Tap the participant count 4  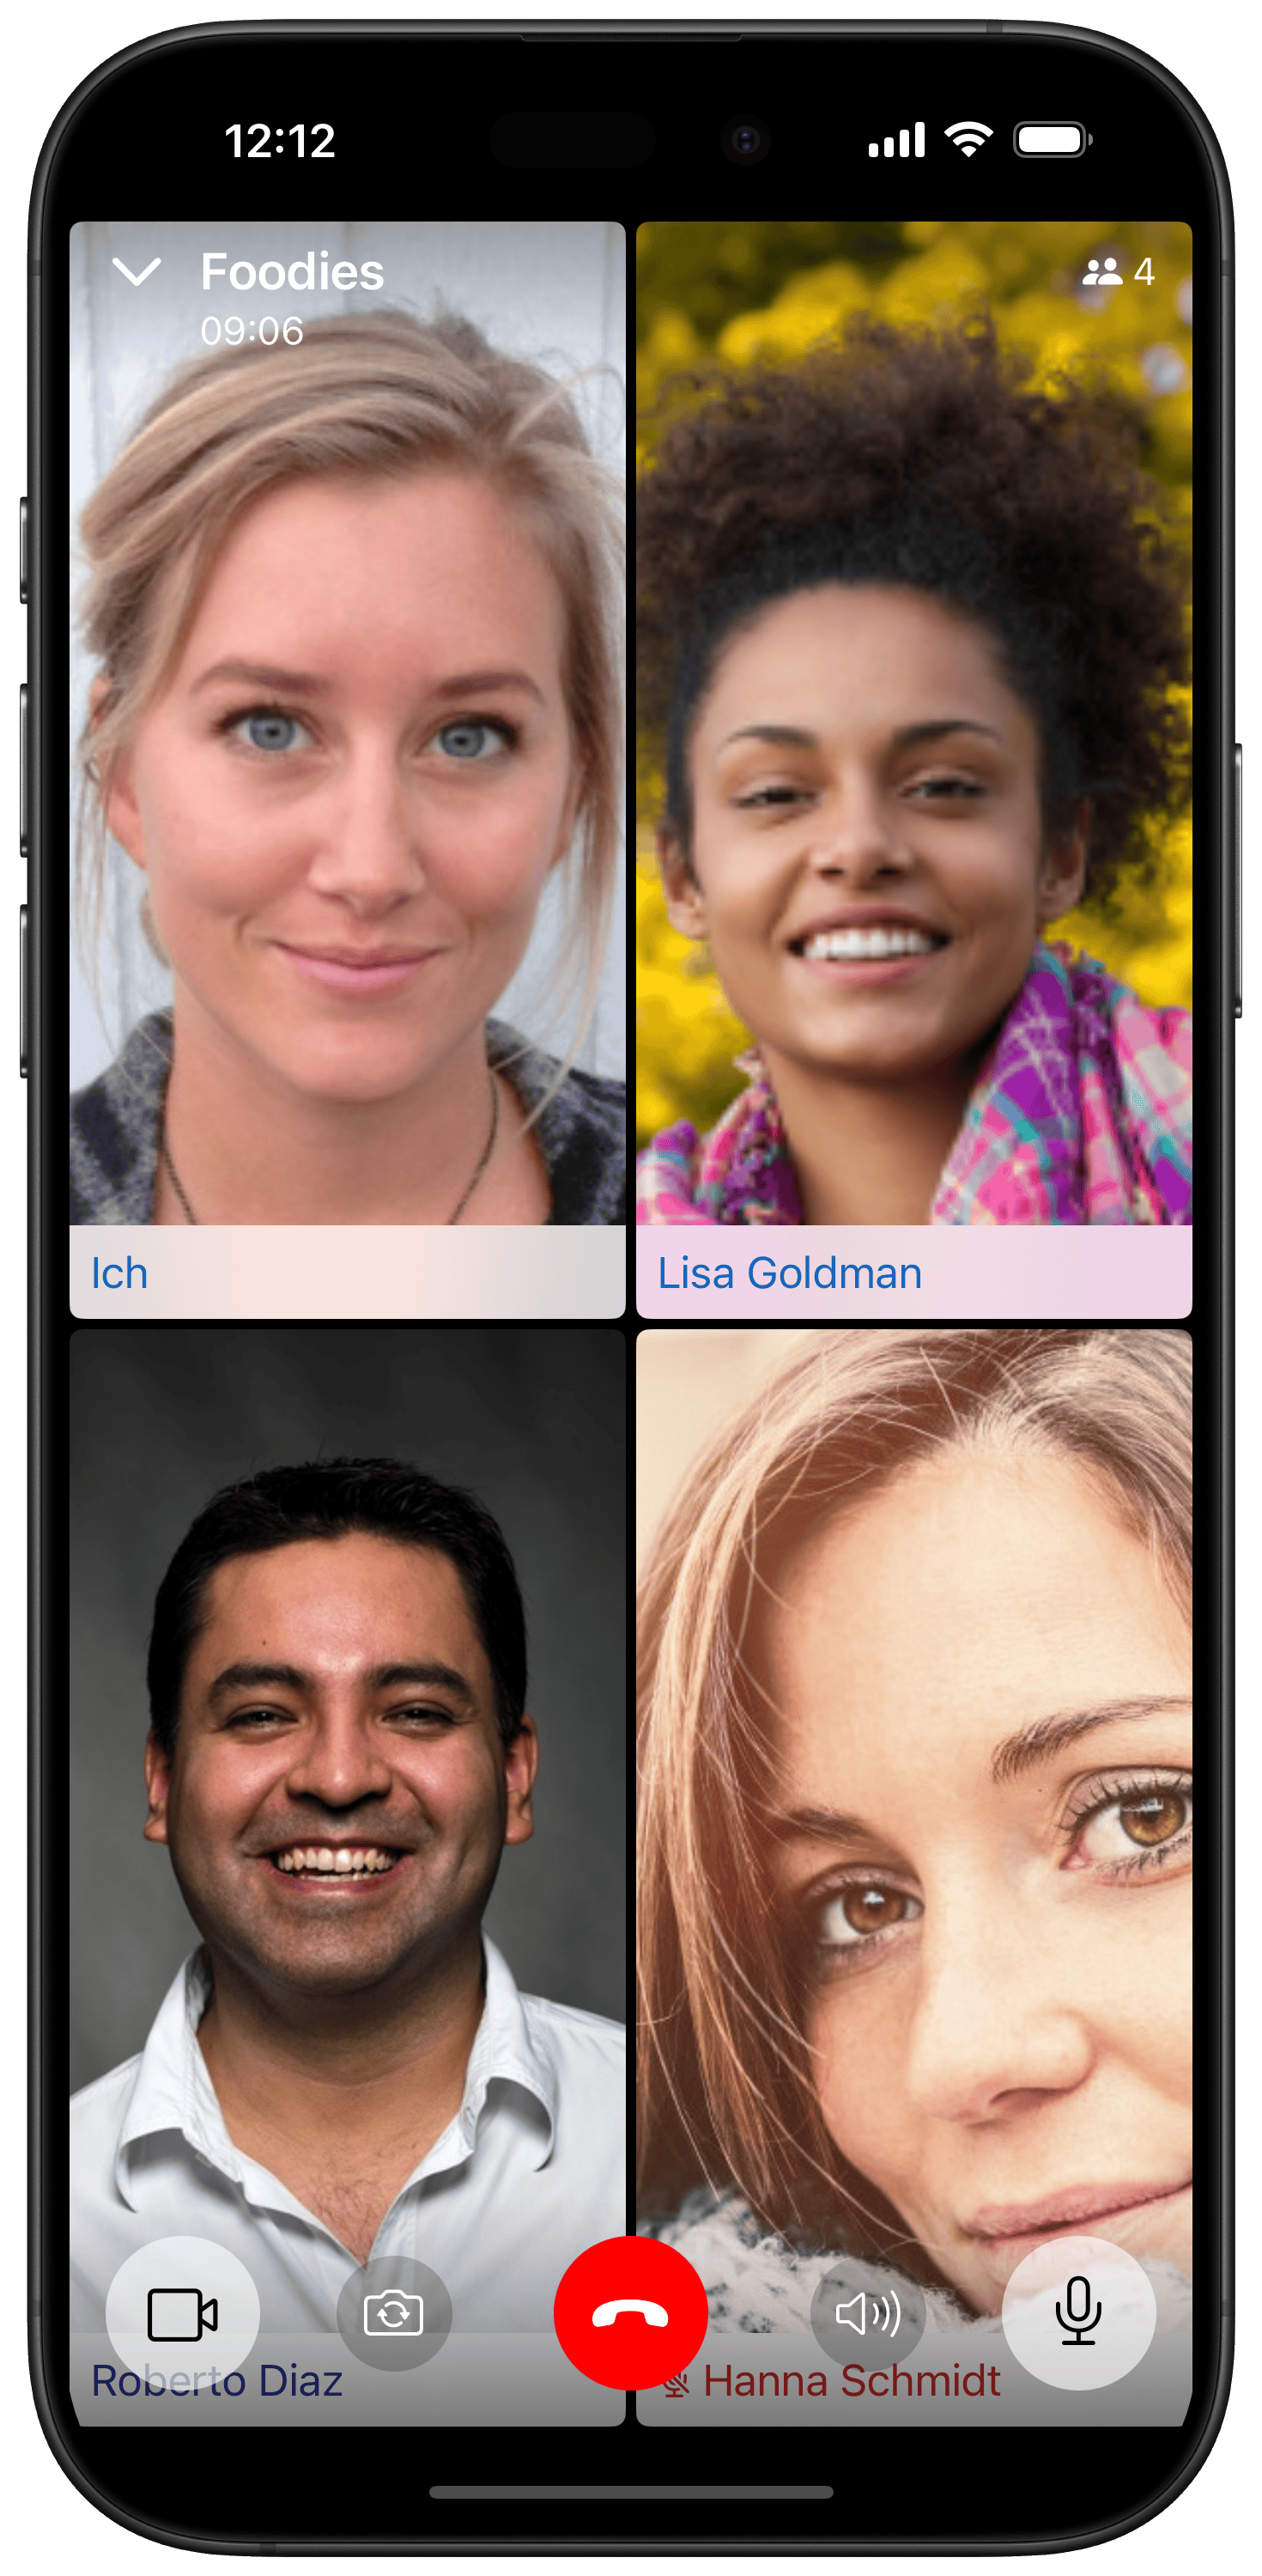pyautogui.click(x=1145, y=272)
